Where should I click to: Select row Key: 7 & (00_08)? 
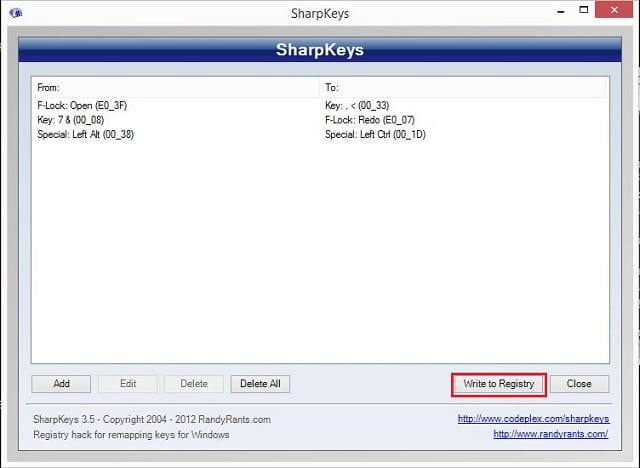click(320, 120)
